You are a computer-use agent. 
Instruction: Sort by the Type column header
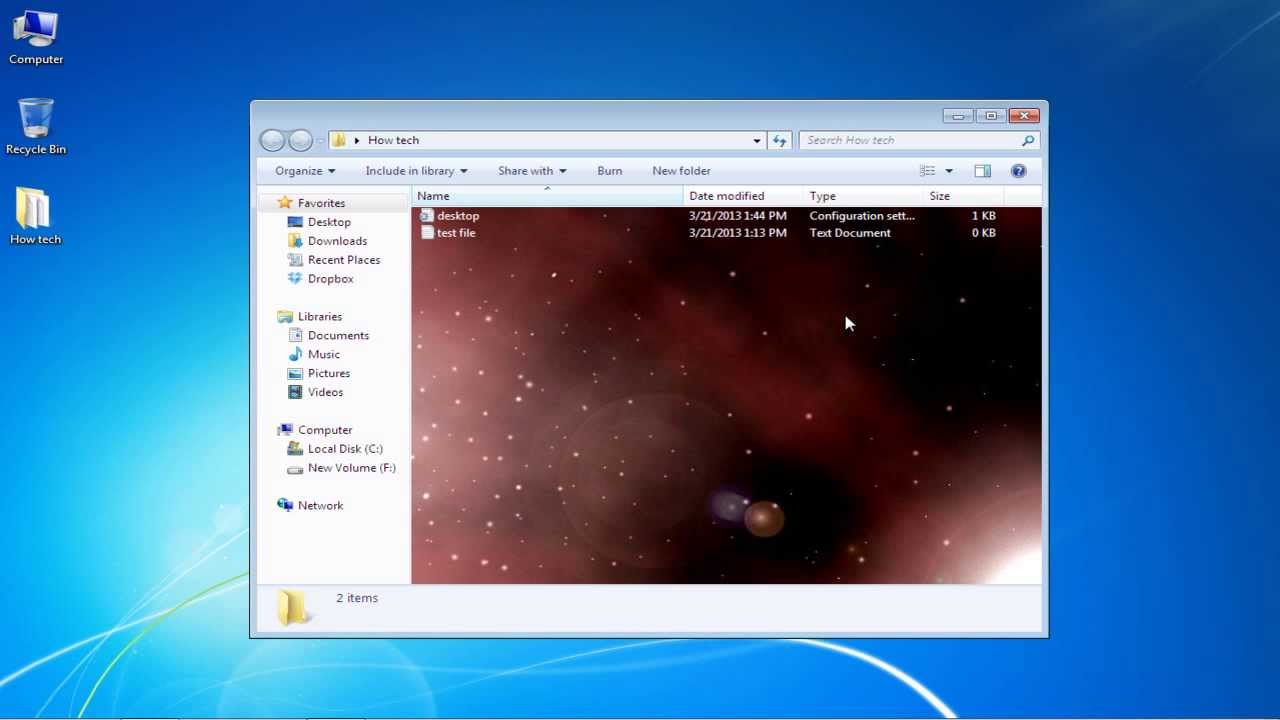[863, 196]
